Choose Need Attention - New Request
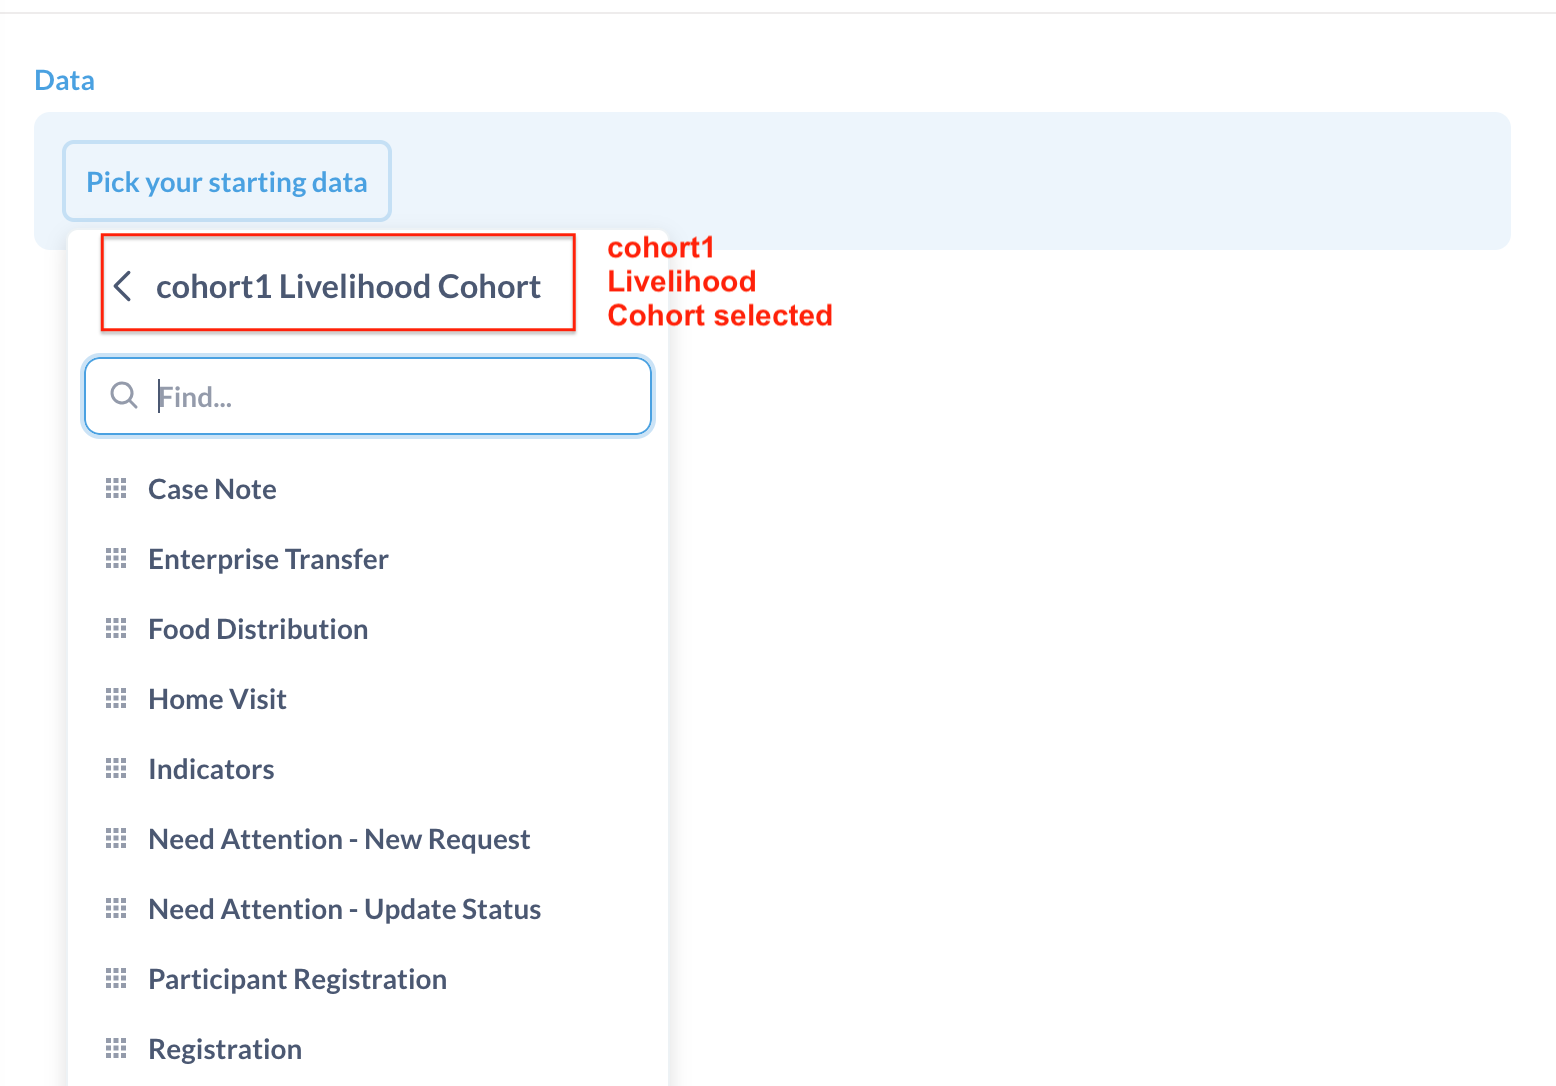Image resolution: width=1556 pixels, height=1086 pixels. pos(339,838)
